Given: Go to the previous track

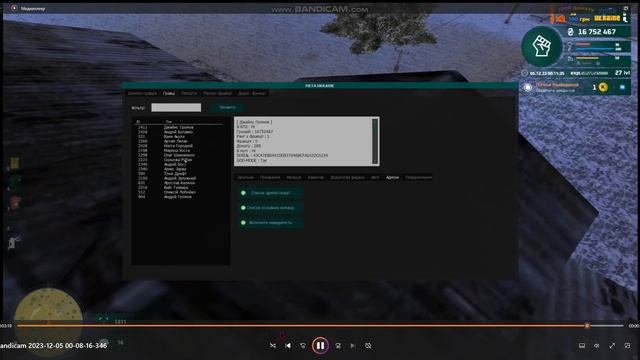Looking at the screenshot, I should point(288,346).
